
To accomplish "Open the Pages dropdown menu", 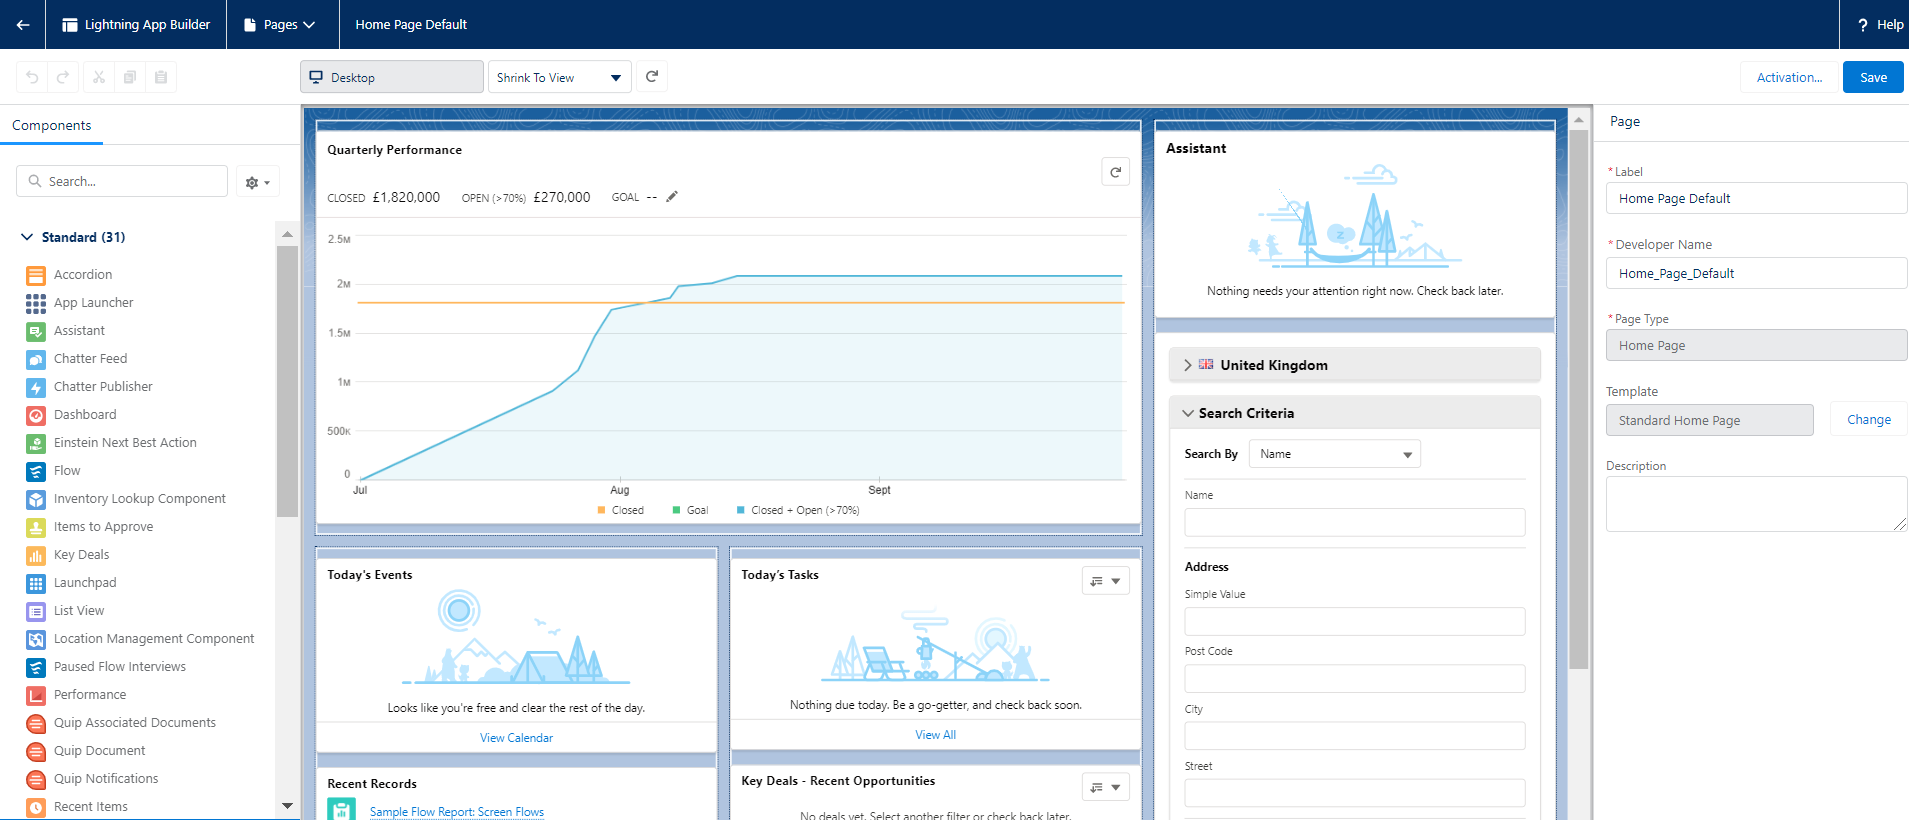I will pyautogui.click(x=280, y=24).
